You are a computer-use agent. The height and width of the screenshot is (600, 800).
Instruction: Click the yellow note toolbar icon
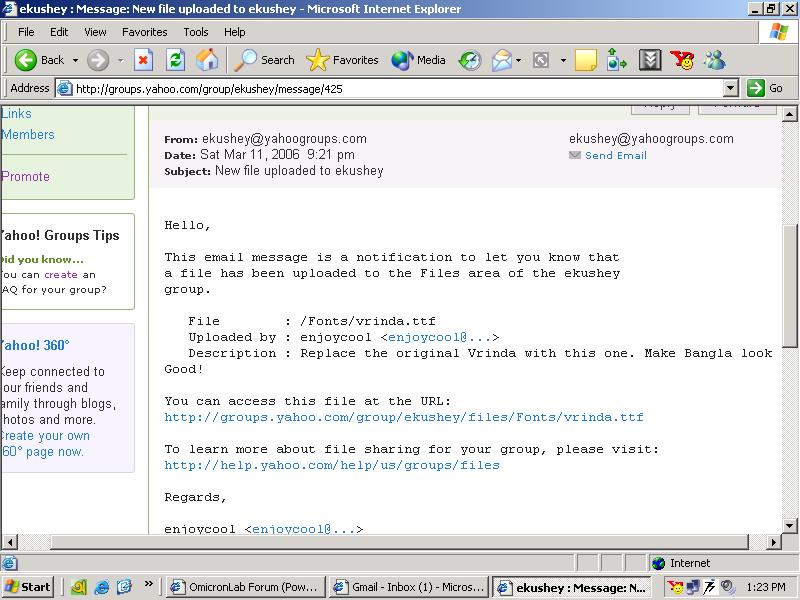click(x=585, y=60)
